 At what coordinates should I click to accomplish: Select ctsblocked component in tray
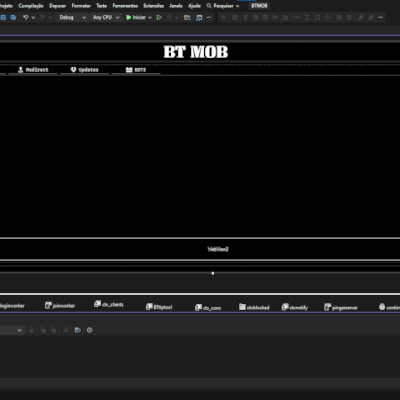point(254,307)
